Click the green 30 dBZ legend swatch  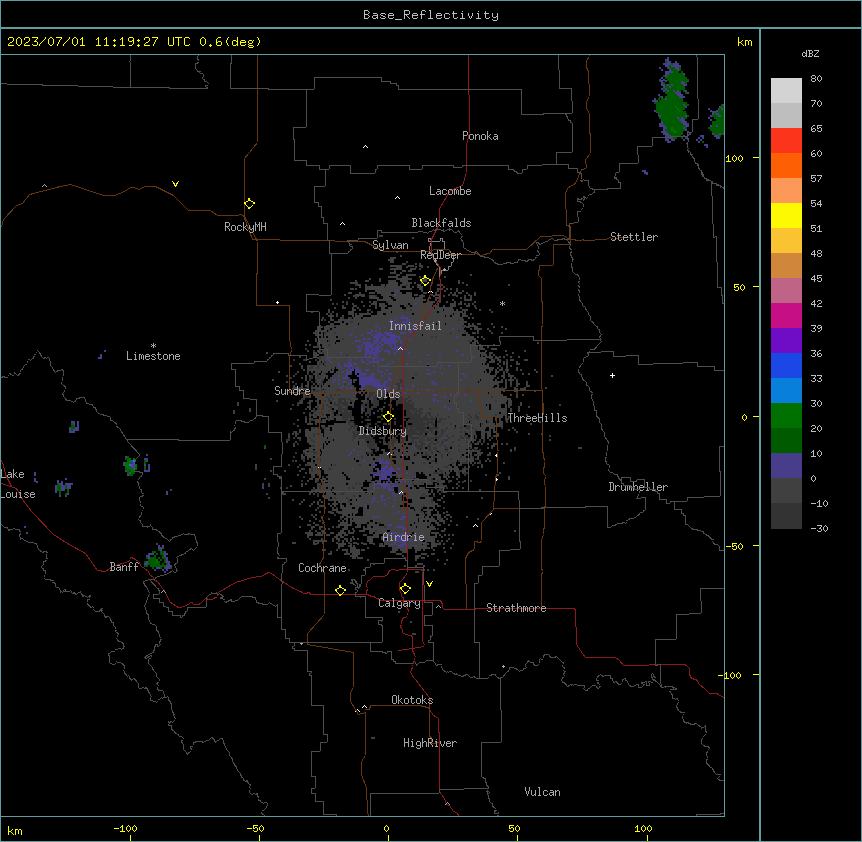786,416
